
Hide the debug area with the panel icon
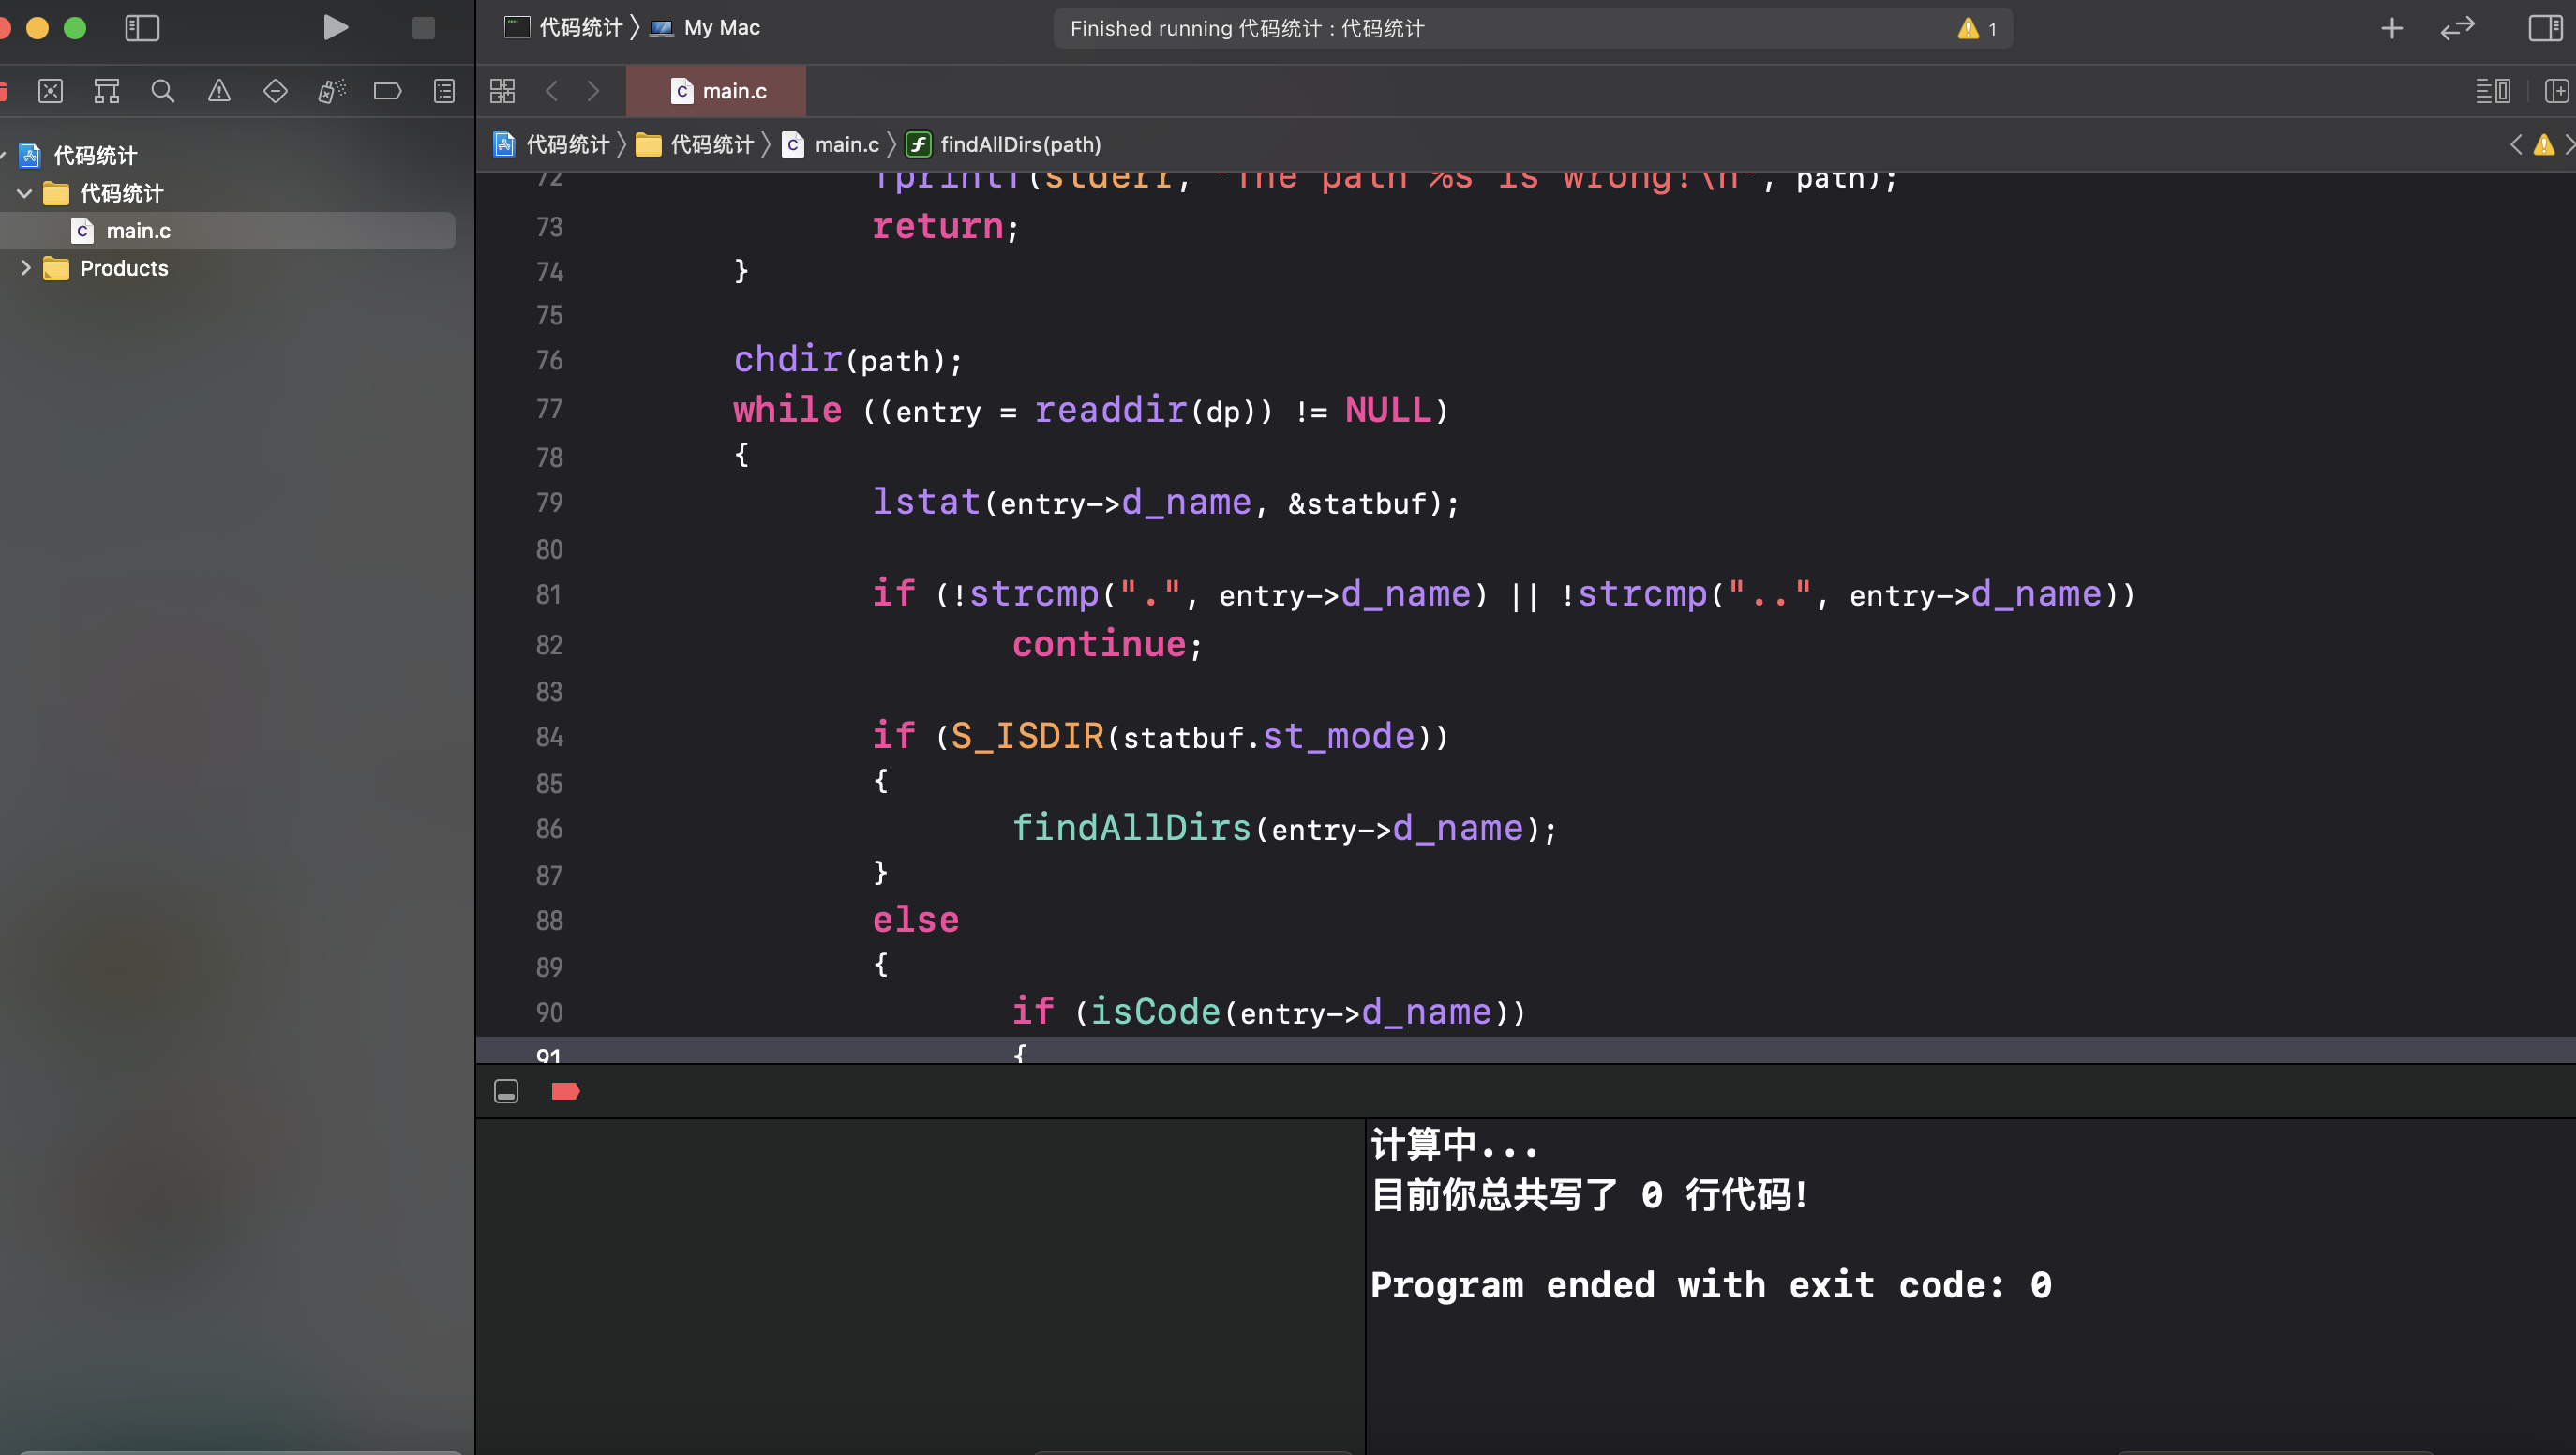(506, 1091)
